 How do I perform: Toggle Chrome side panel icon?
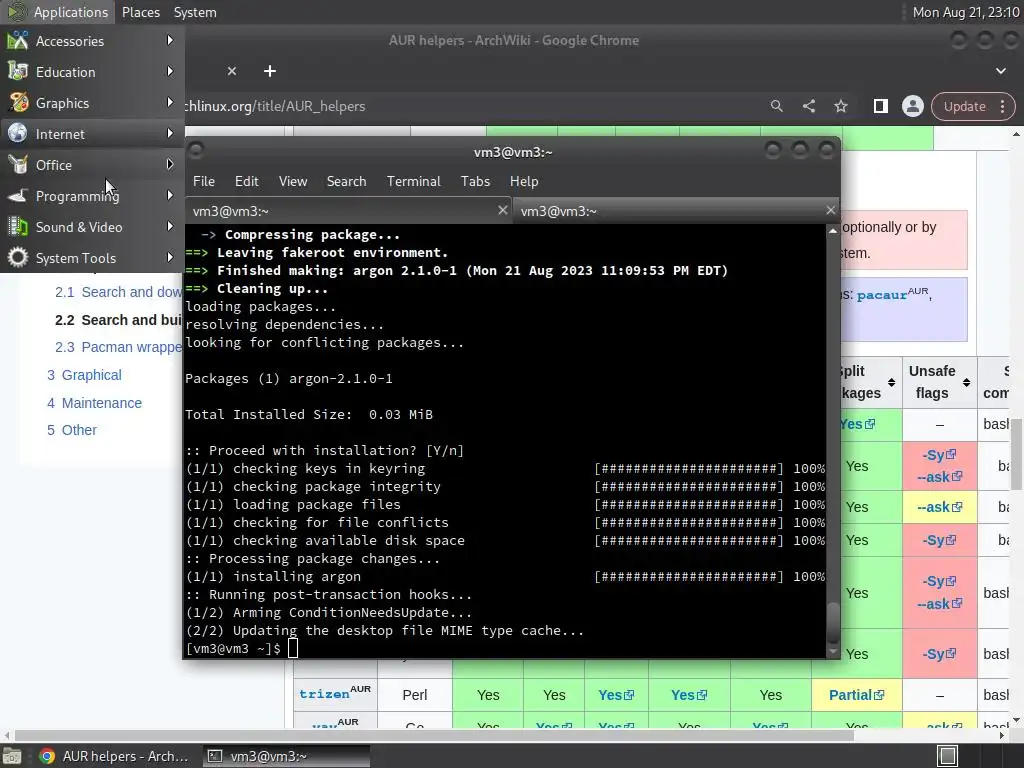(x=880, y=106)
